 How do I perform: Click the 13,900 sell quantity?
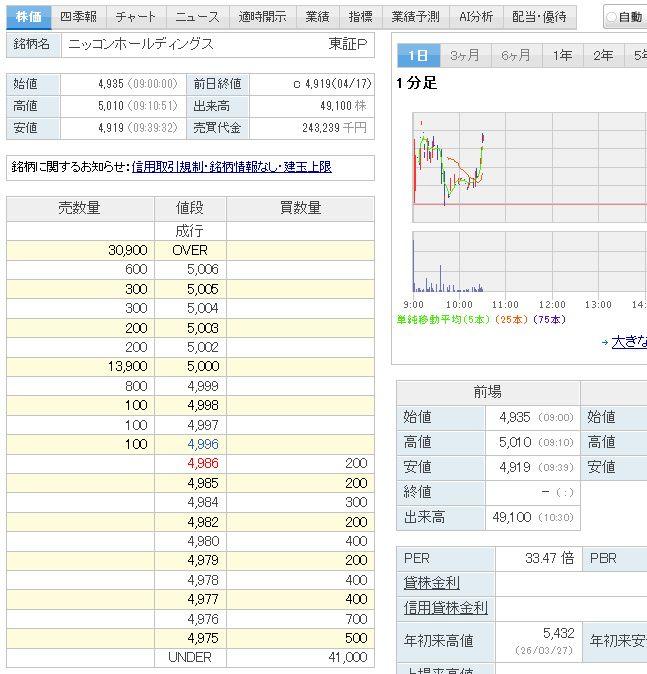click(128, 366)
